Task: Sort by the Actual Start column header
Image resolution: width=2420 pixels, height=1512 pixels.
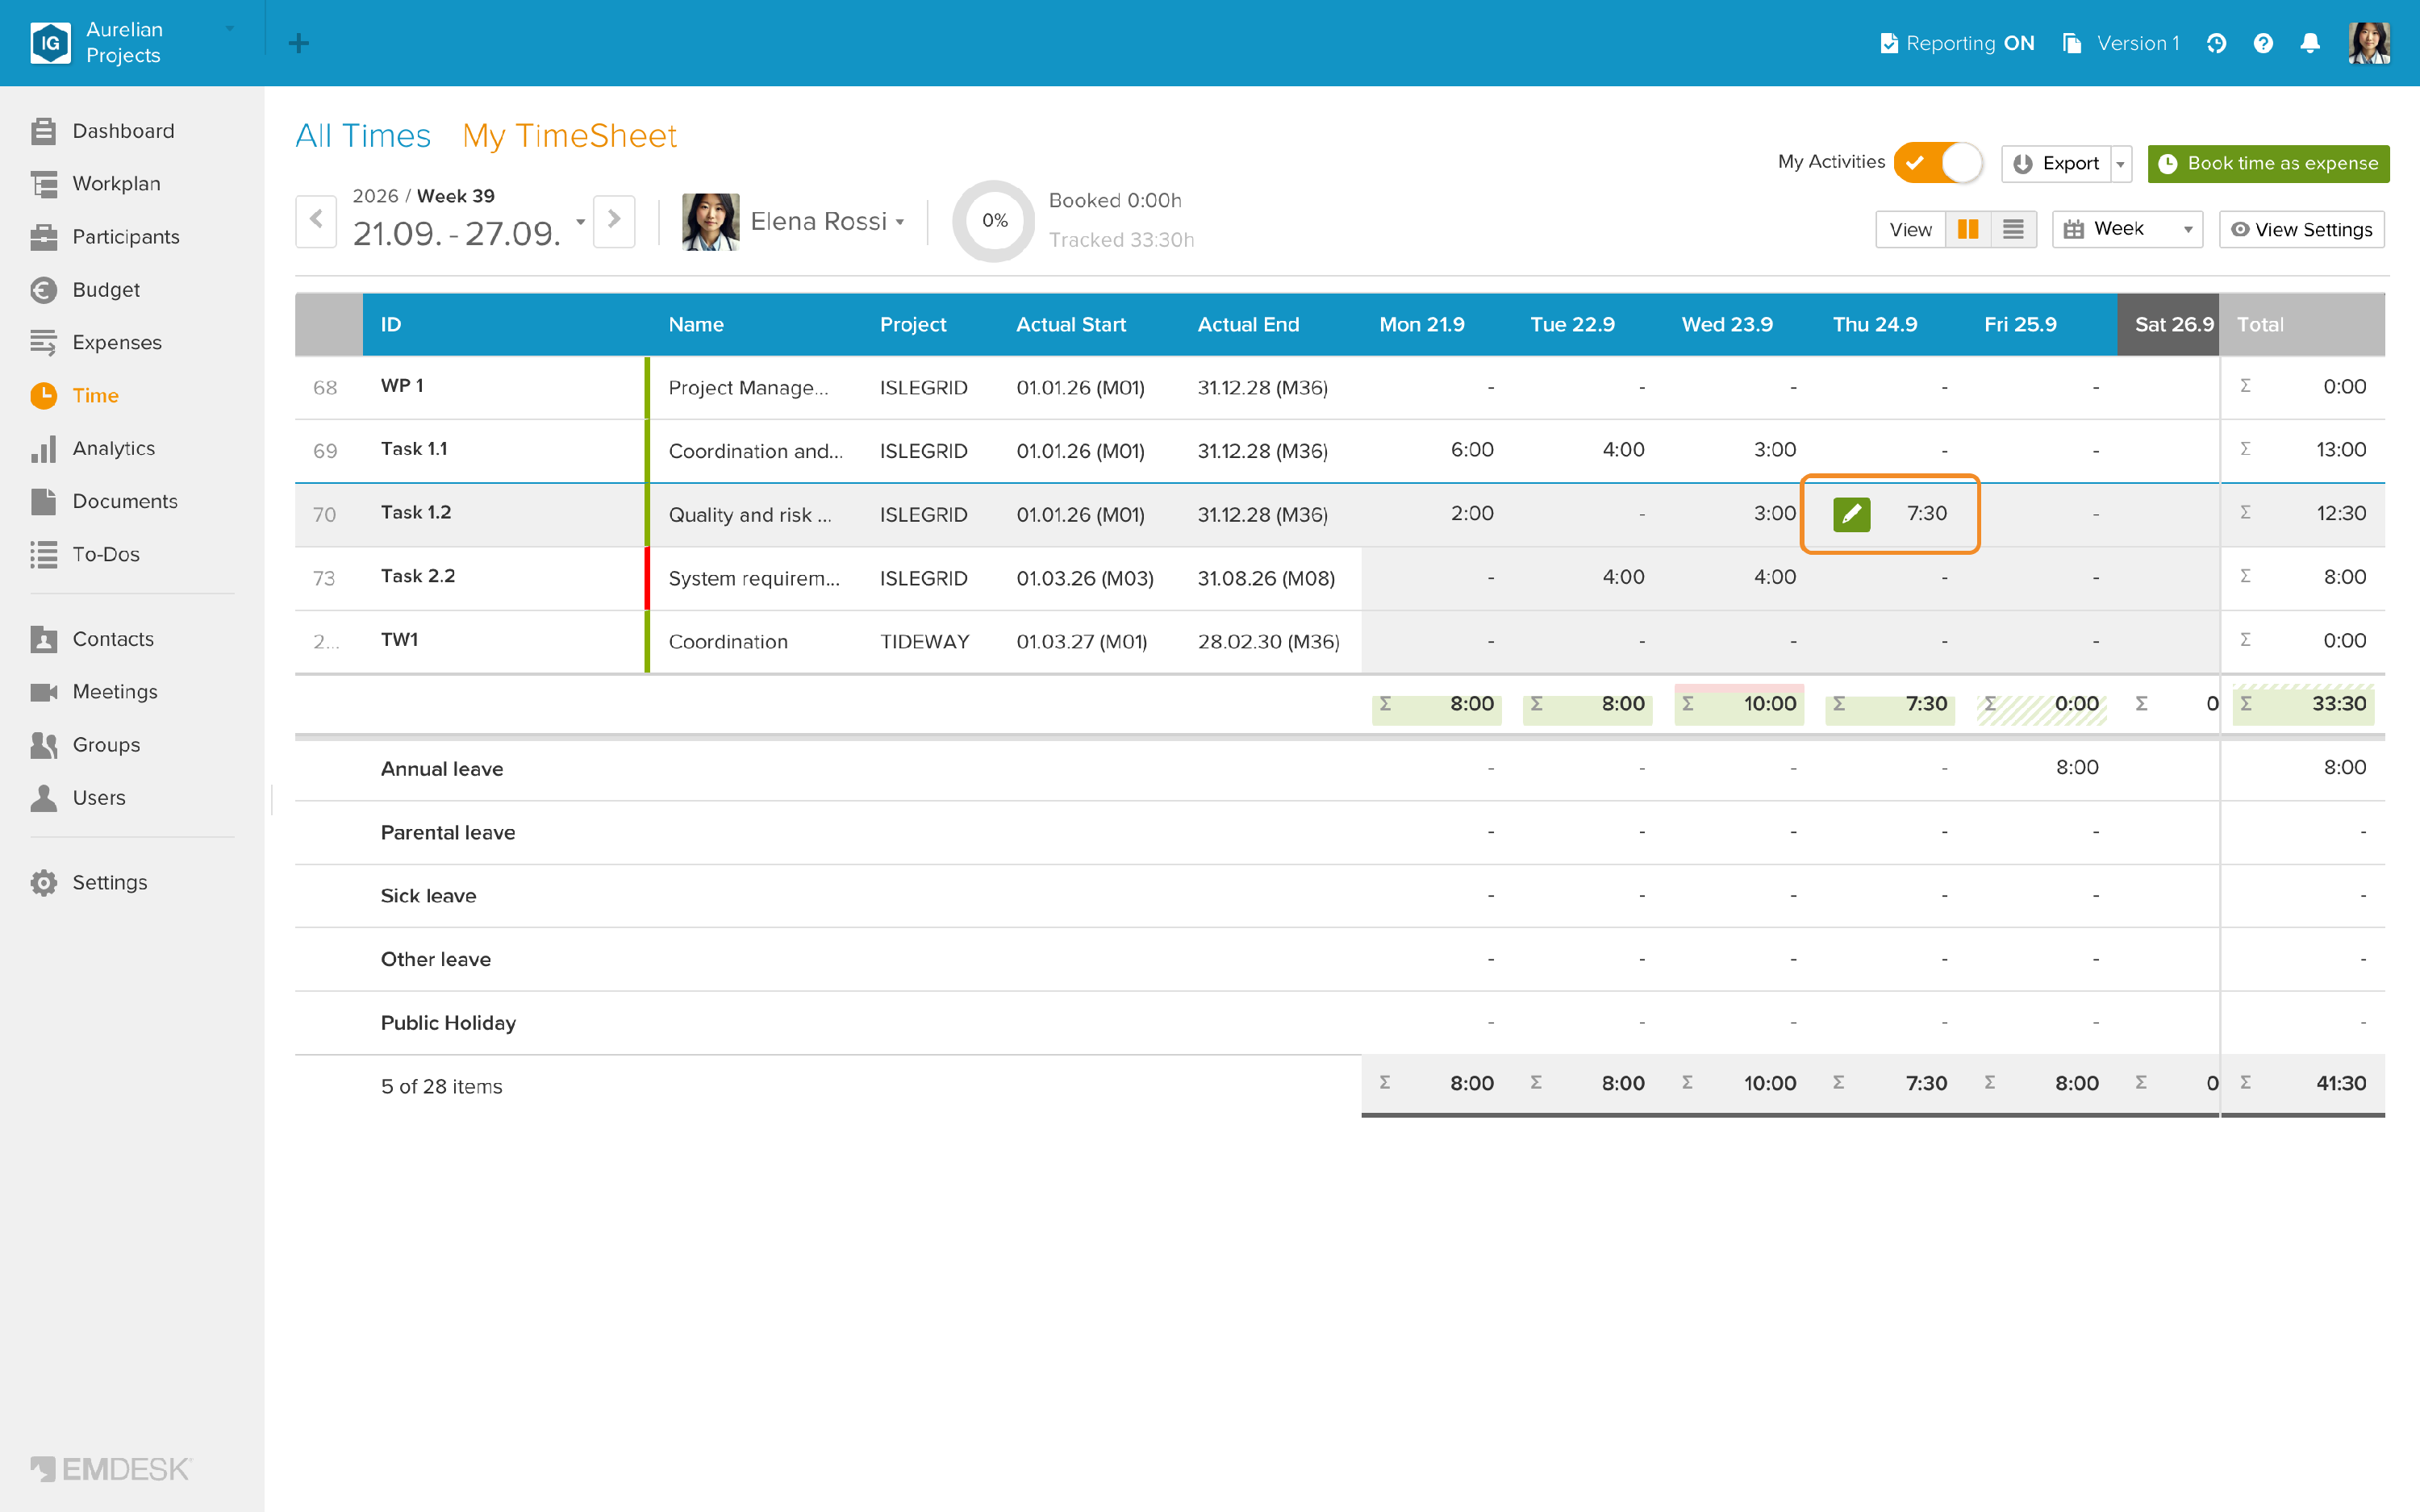Action: point(1070,325)
